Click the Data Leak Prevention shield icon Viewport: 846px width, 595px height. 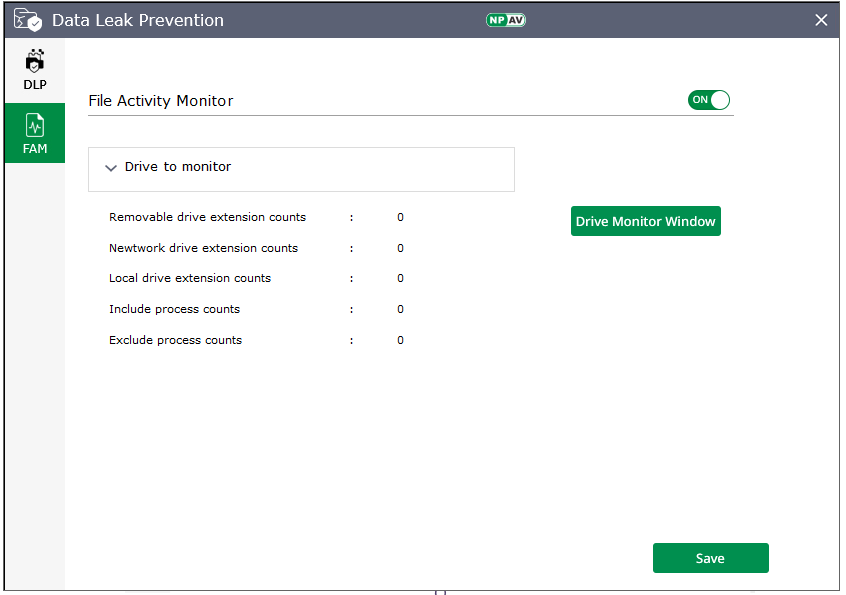click(x=27, y=20)
